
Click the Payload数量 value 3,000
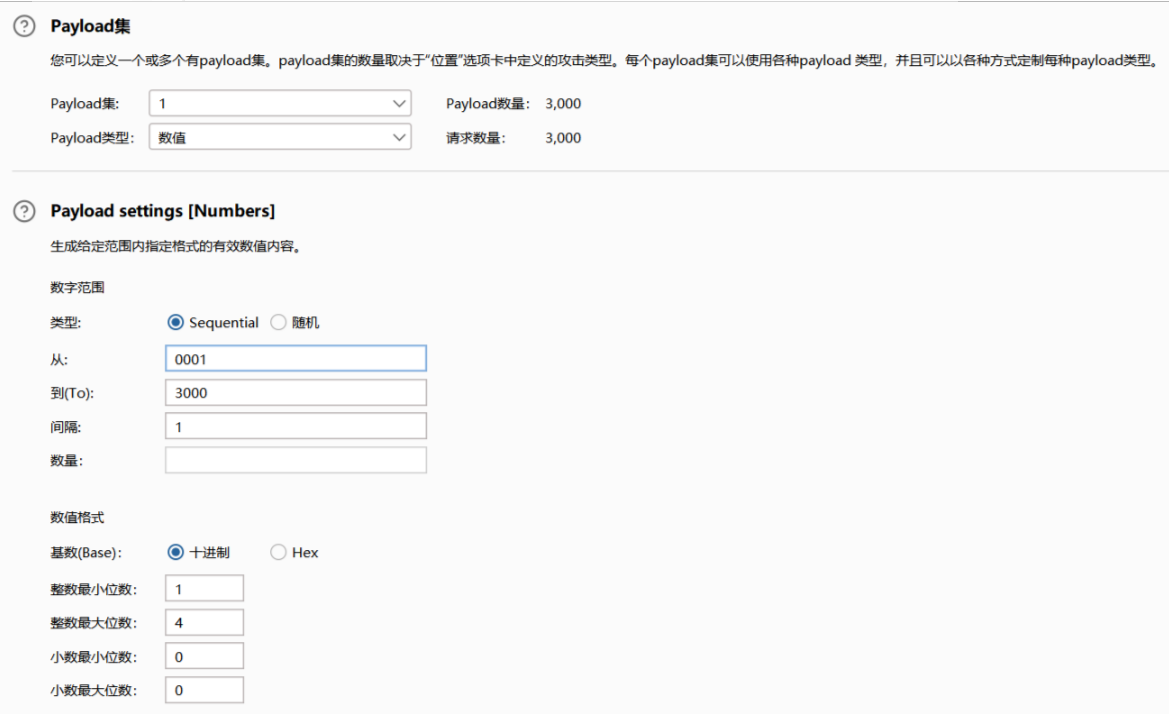pos(564,102)
